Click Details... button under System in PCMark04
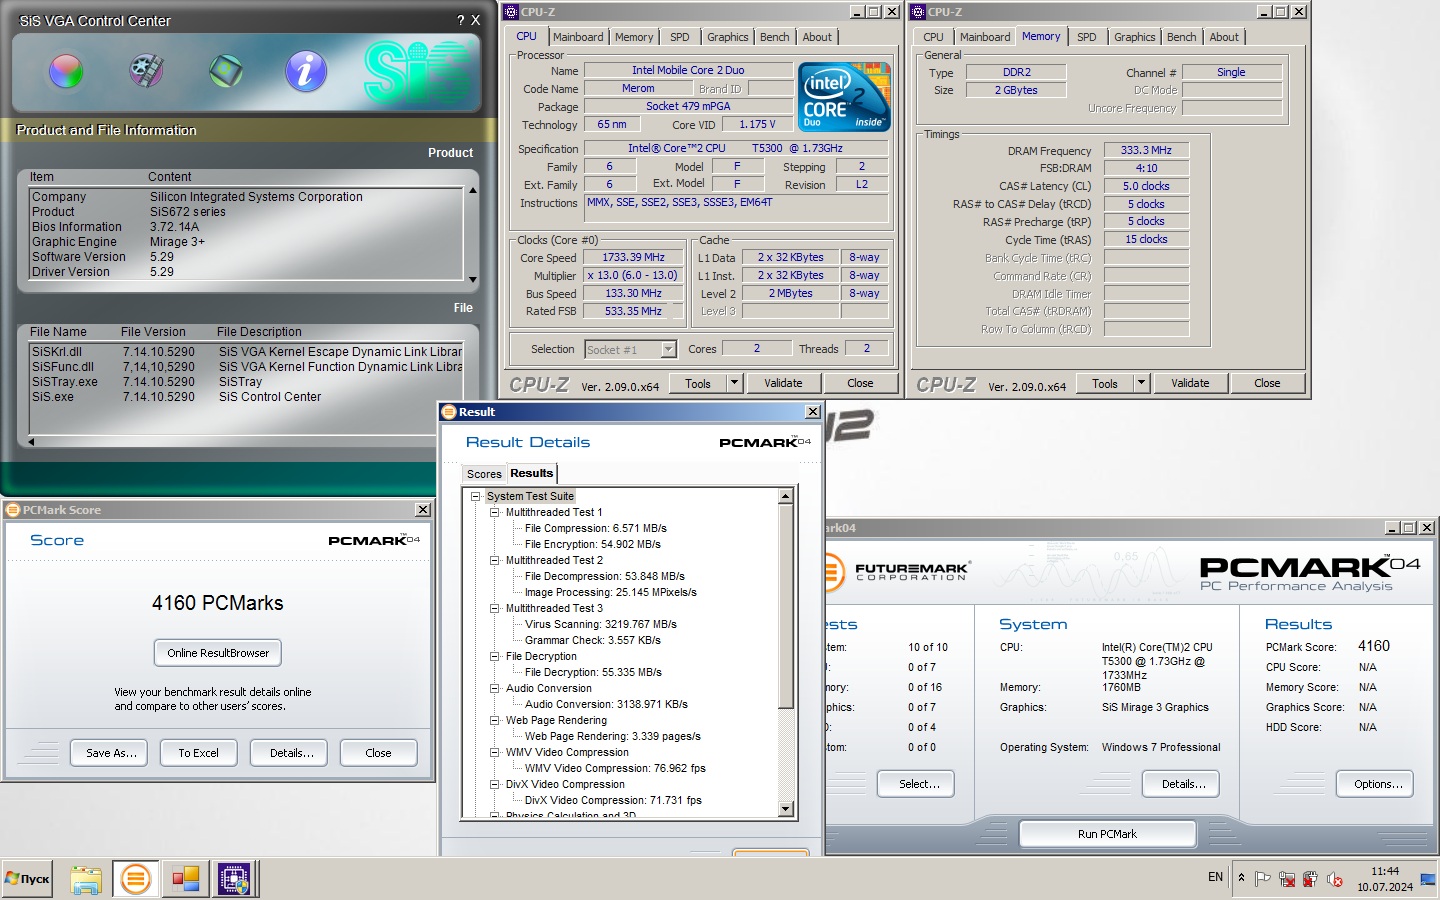 (x=1183, y=784)
